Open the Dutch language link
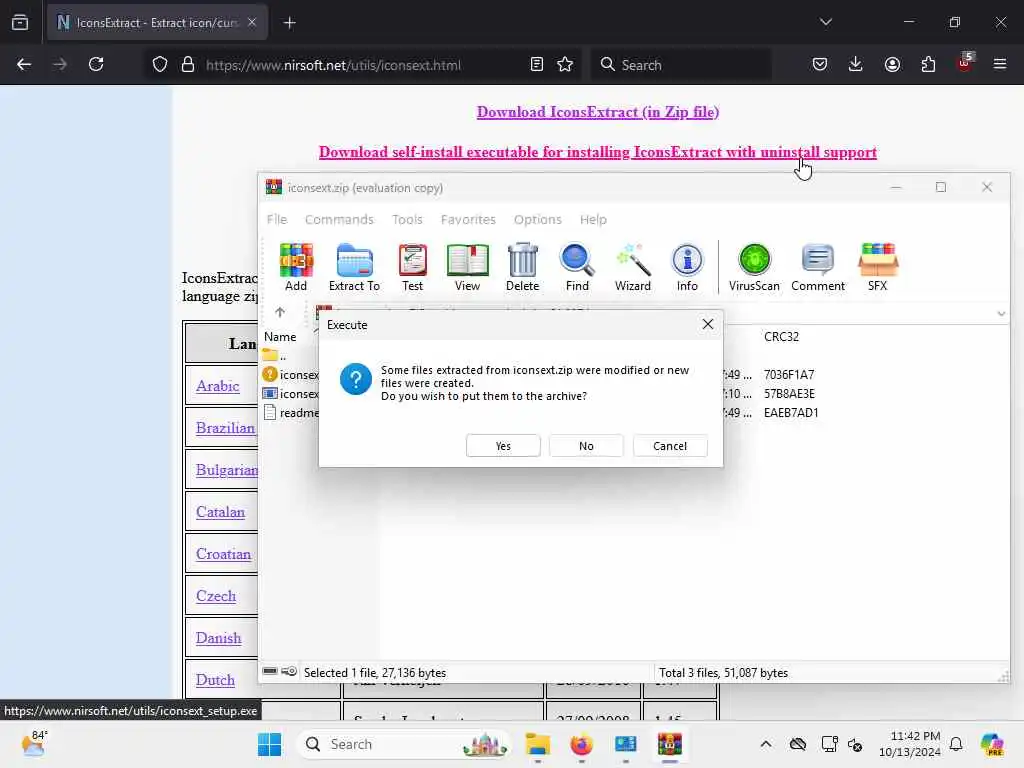 pos(215,680)
